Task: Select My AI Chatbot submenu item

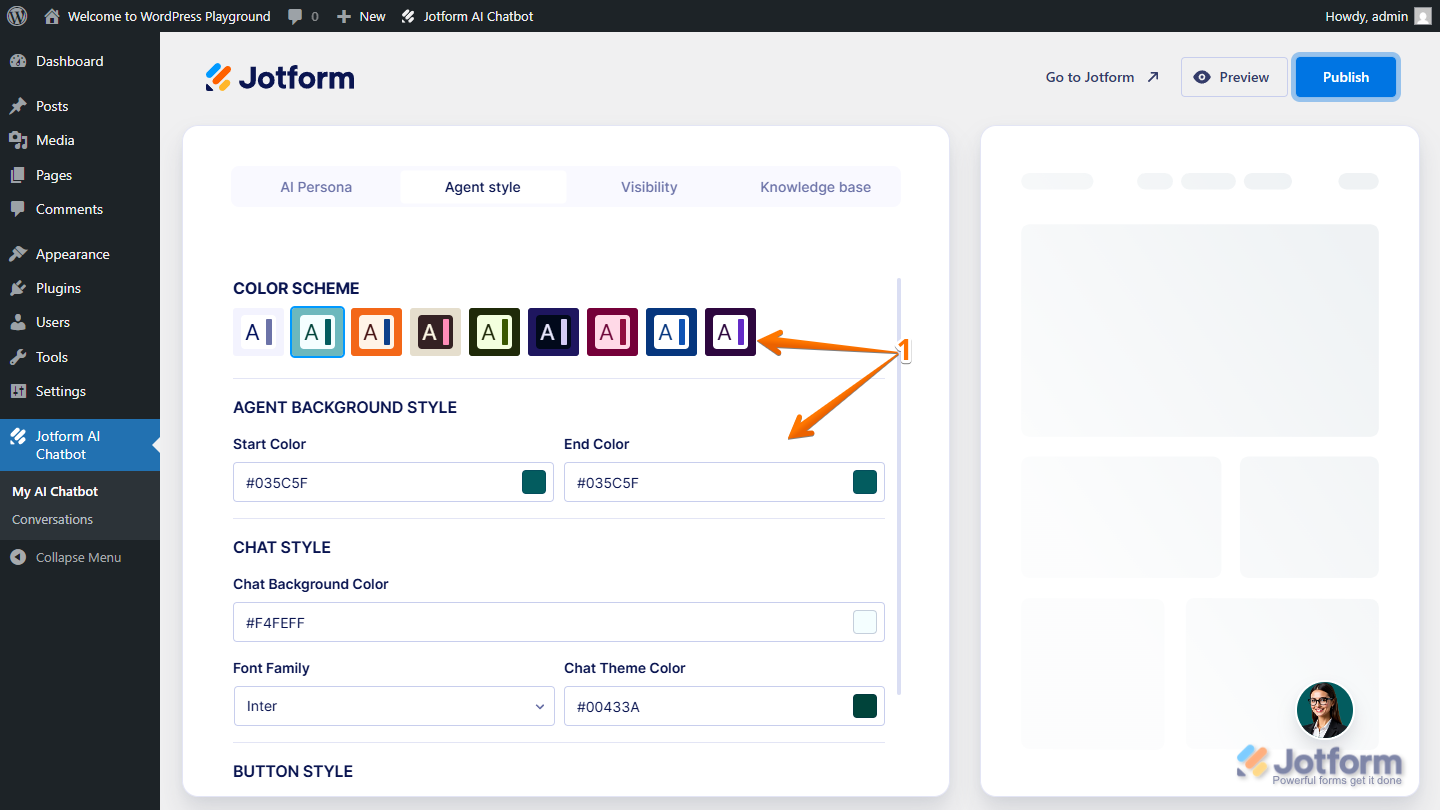Action: [x=55, y=491]
